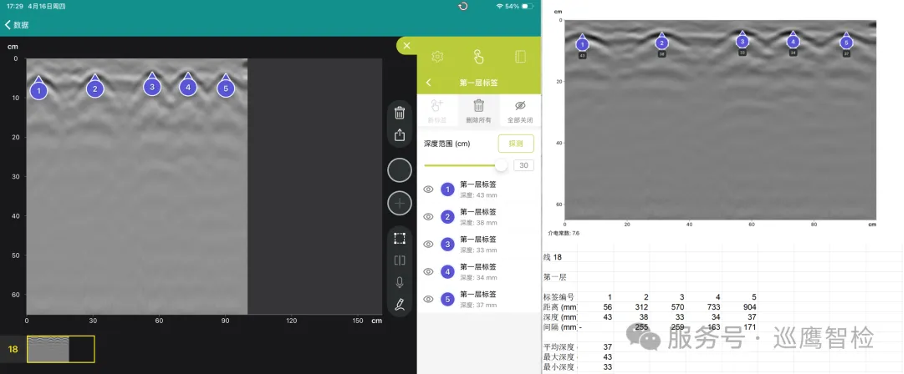Click marker 1 in the report image

click(x=582, y=44)
